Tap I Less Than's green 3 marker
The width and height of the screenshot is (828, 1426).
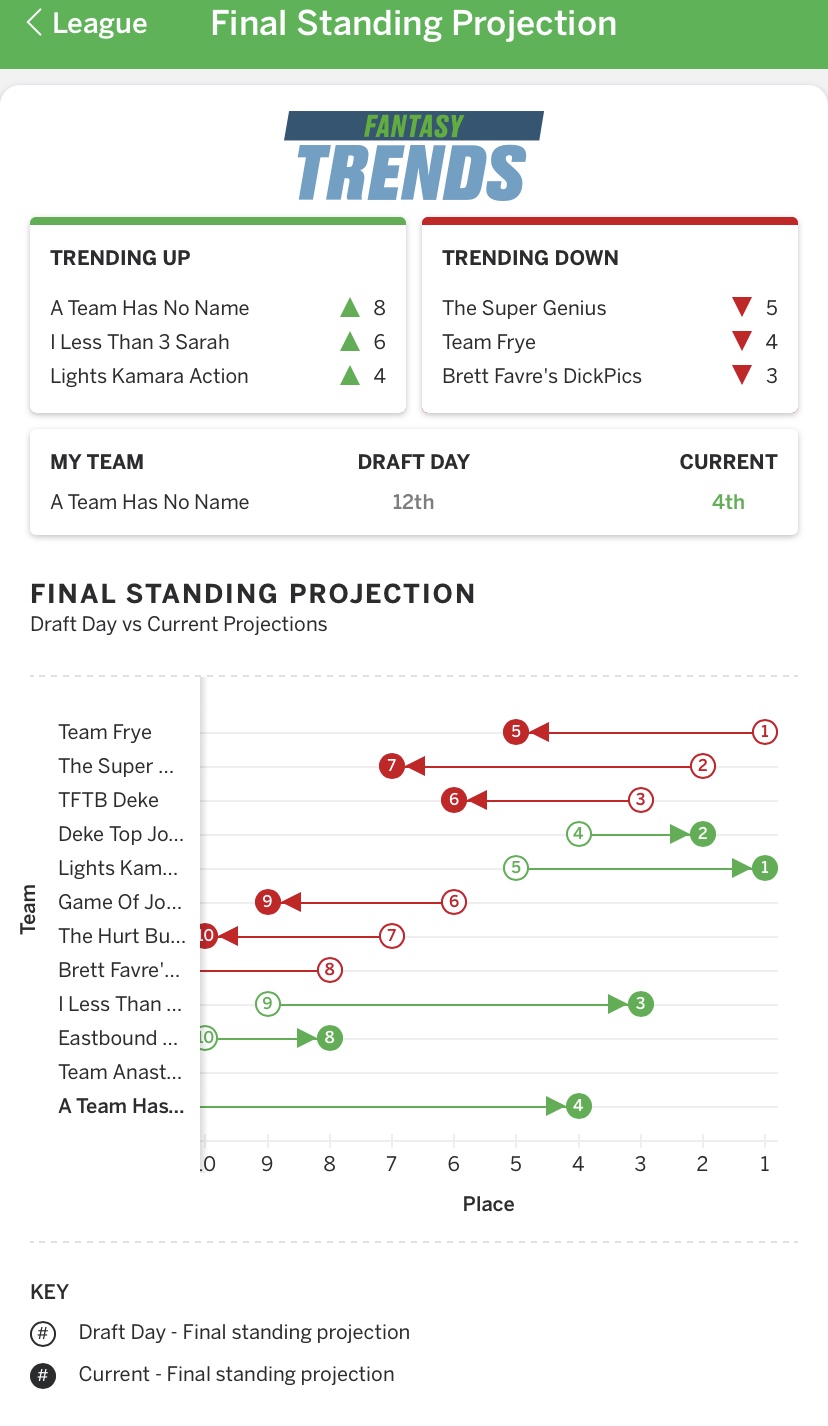[641, 1004]
